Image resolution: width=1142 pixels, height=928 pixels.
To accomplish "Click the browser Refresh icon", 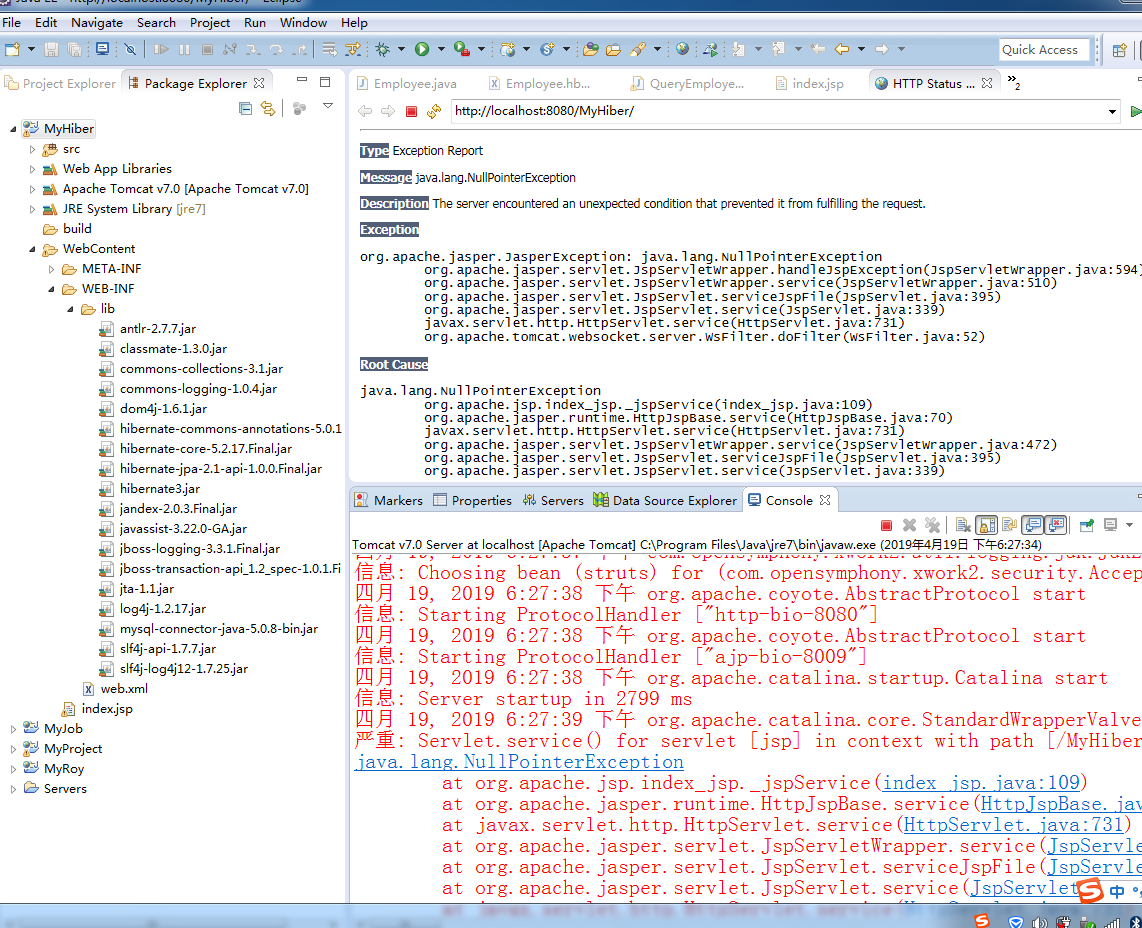I will [x=434, y=111].
